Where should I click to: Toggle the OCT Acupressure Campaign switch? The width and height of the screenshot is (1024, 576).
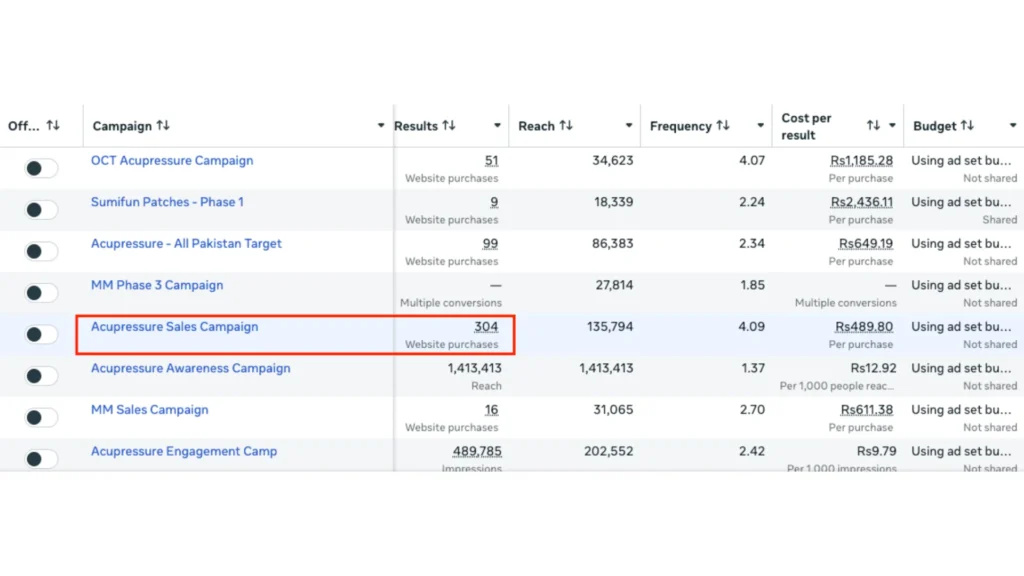pyautogui.click(x=41, y=168)
